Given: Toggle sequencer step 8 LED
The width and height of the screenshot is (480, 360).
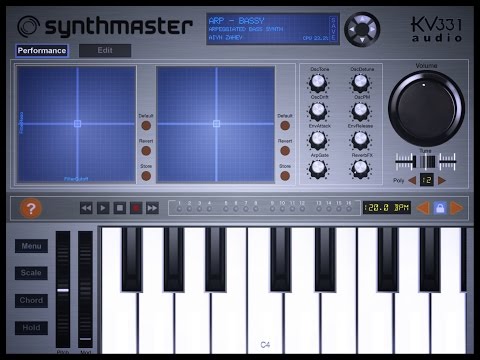Looking at the screenshot, I should [x=256, y=209].
